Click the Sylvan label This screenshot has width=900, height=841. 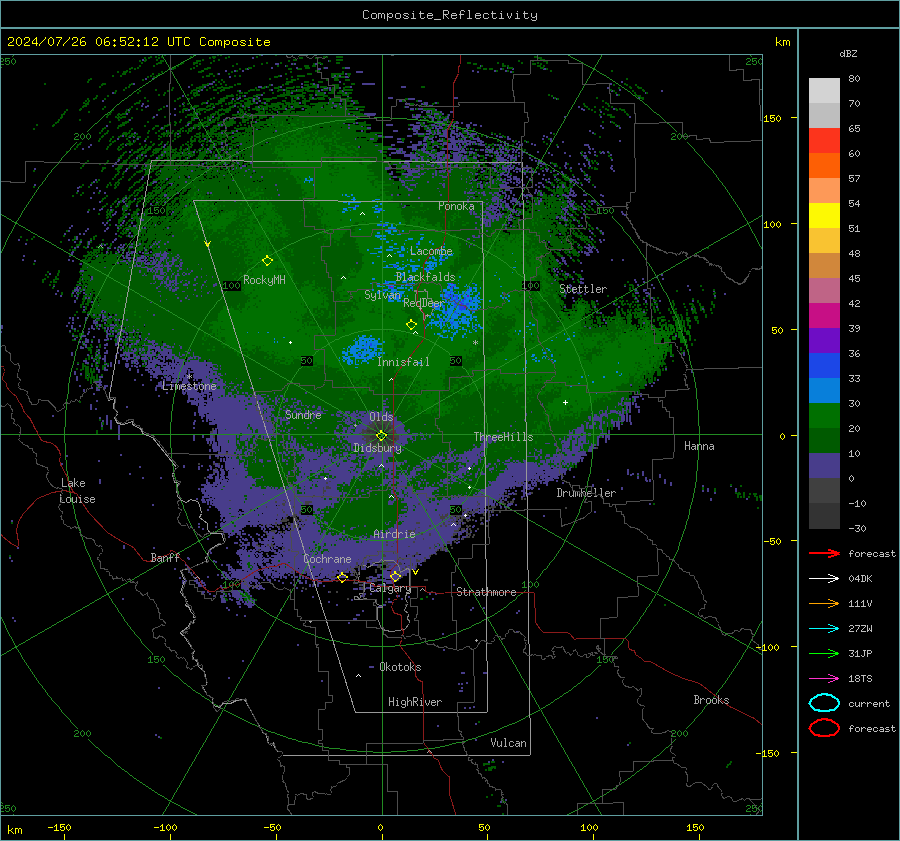coord(382,295)
